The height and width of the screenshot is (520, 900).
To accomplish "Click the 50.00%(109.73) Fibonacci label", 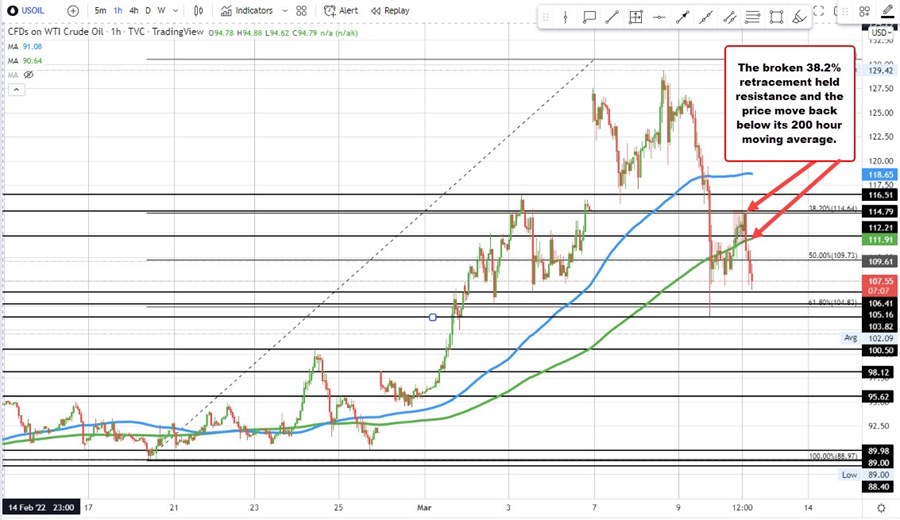I will pos(833,255).
